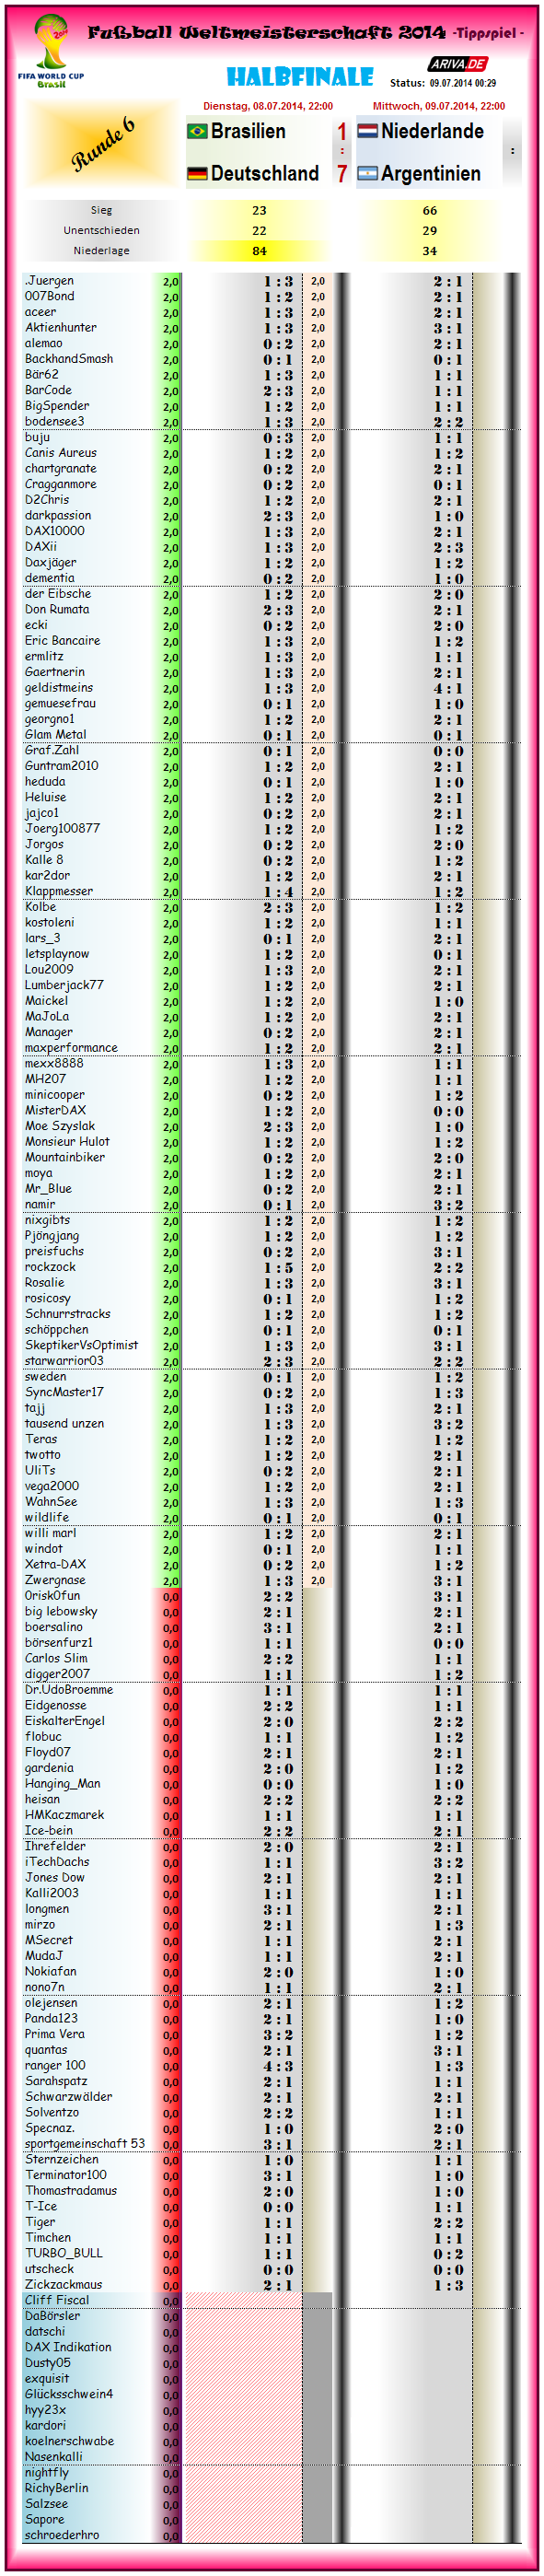Select player Graf.Zahl
This screenshot has width=544, height=2576.
pos(51,750)
